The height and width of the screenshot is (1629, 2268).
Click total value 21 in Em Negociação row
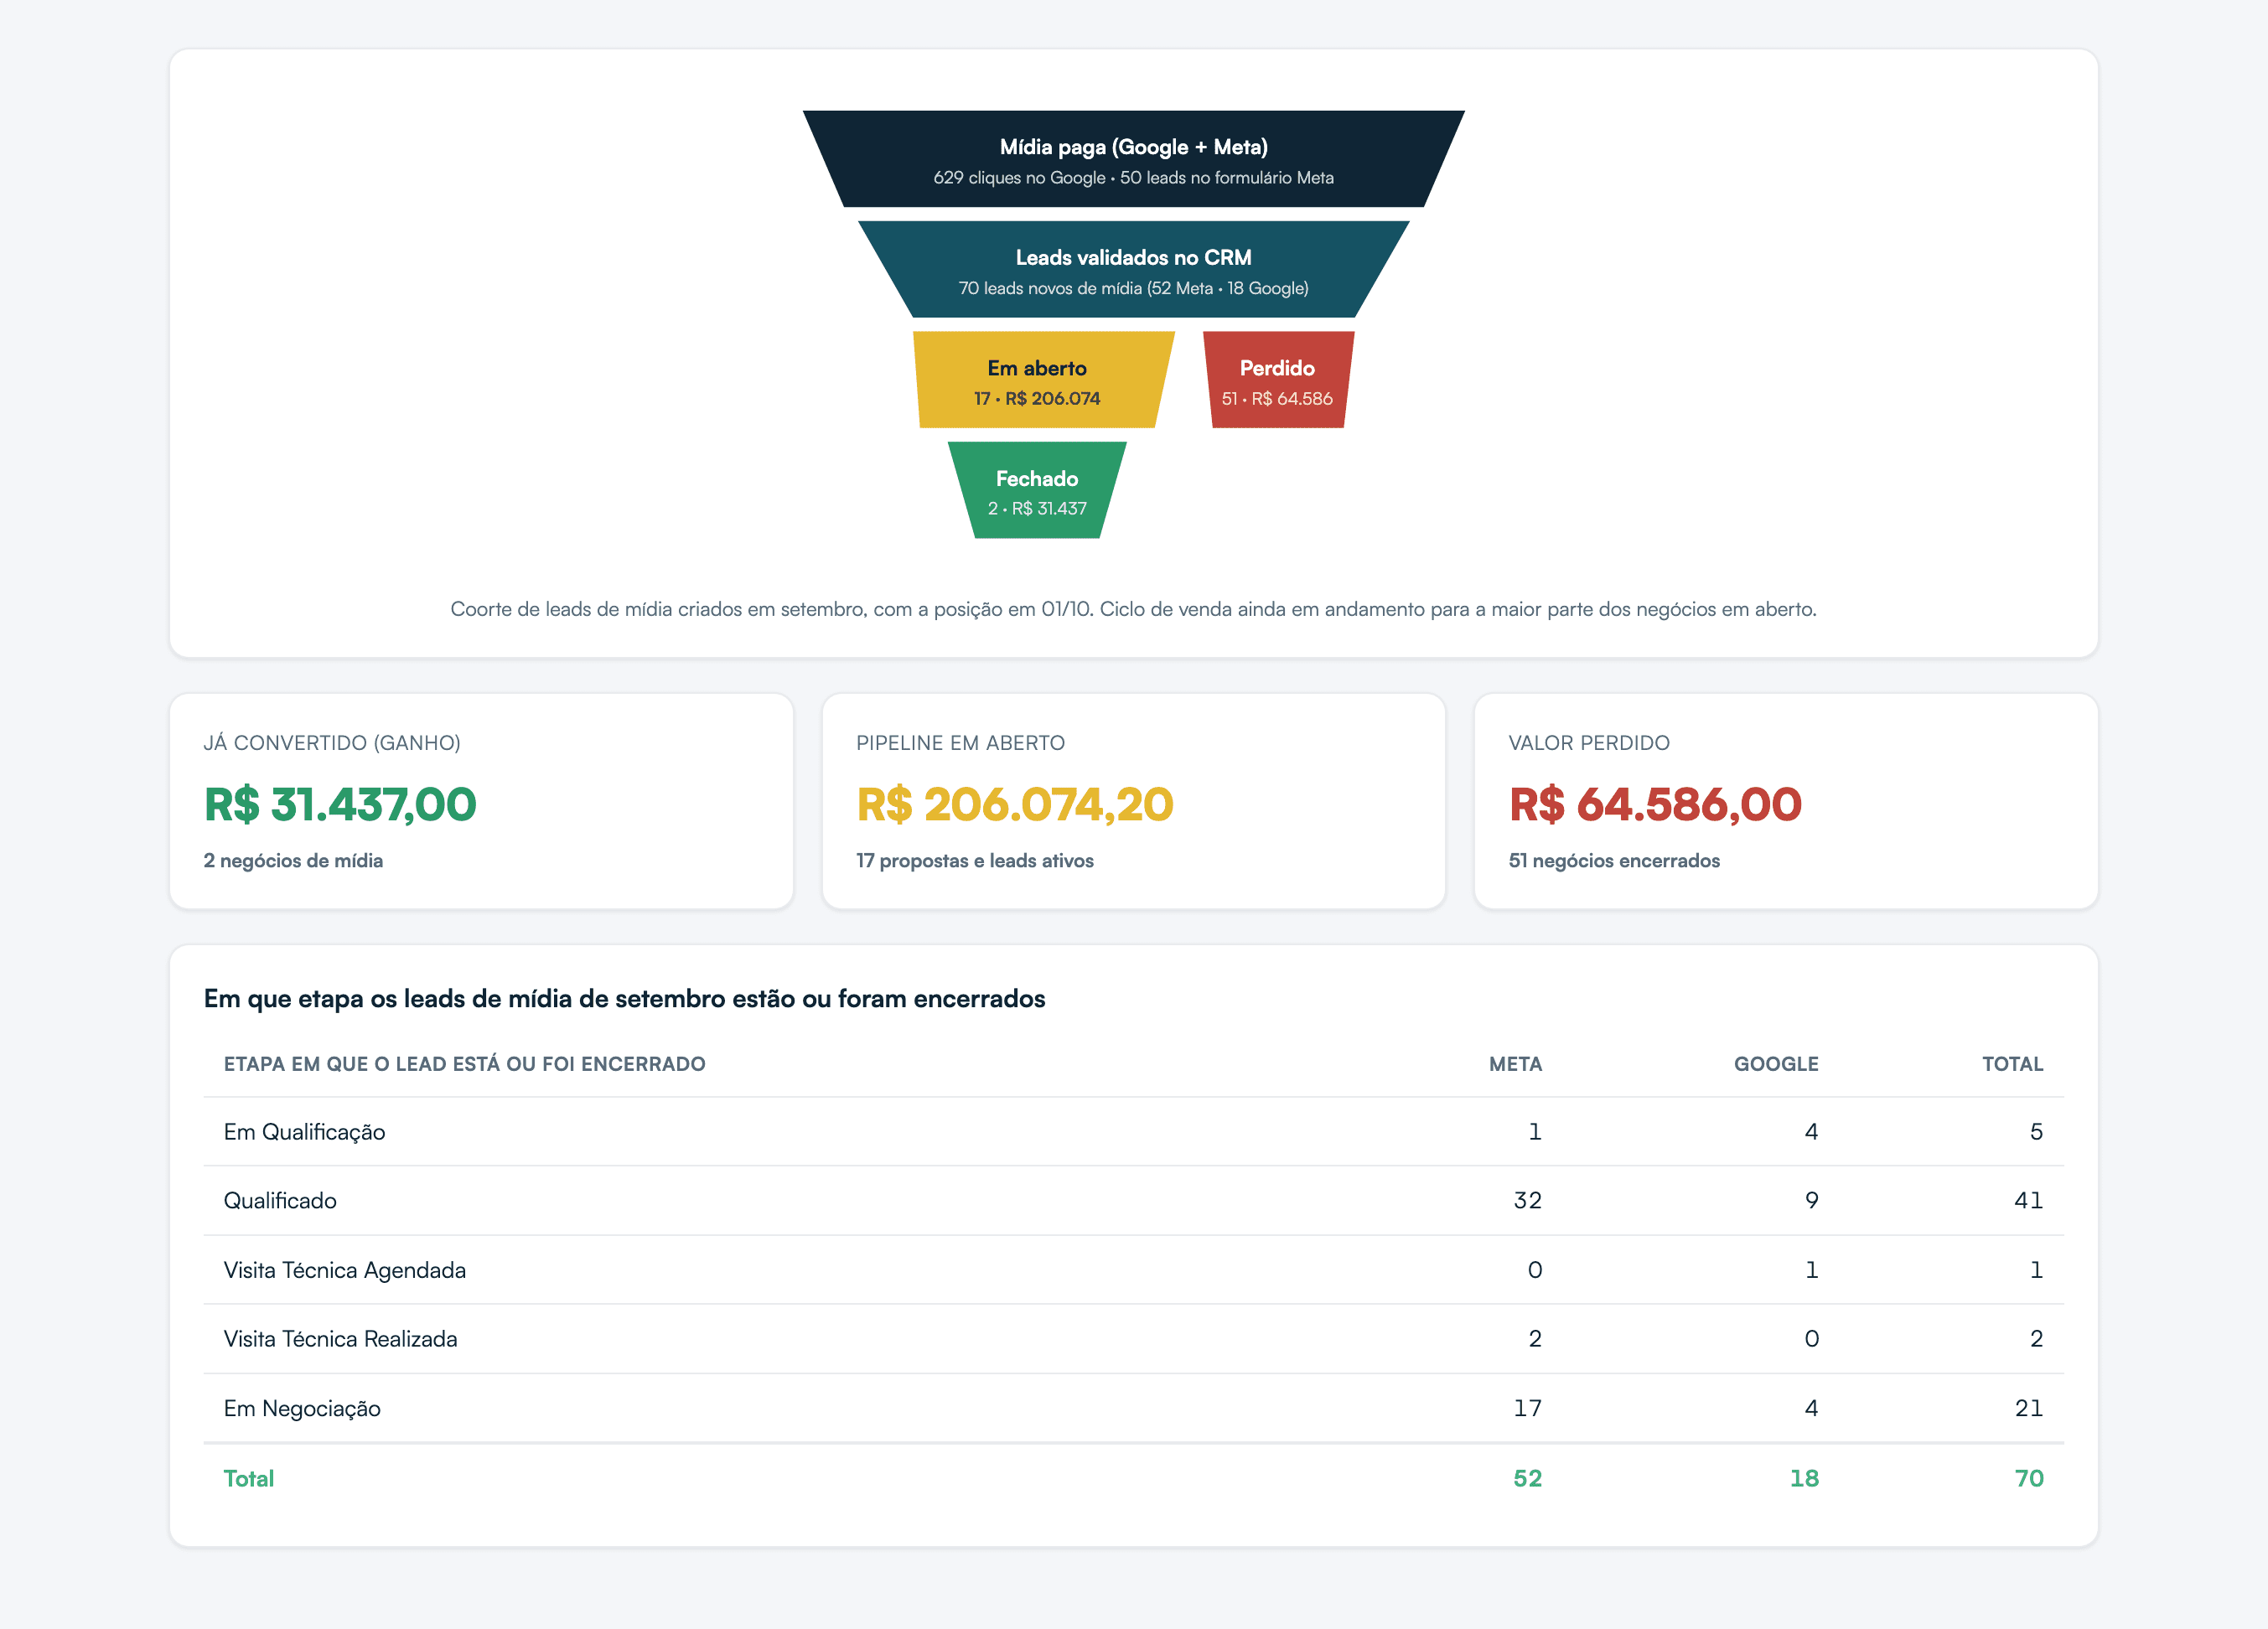coord(2028,1408)
